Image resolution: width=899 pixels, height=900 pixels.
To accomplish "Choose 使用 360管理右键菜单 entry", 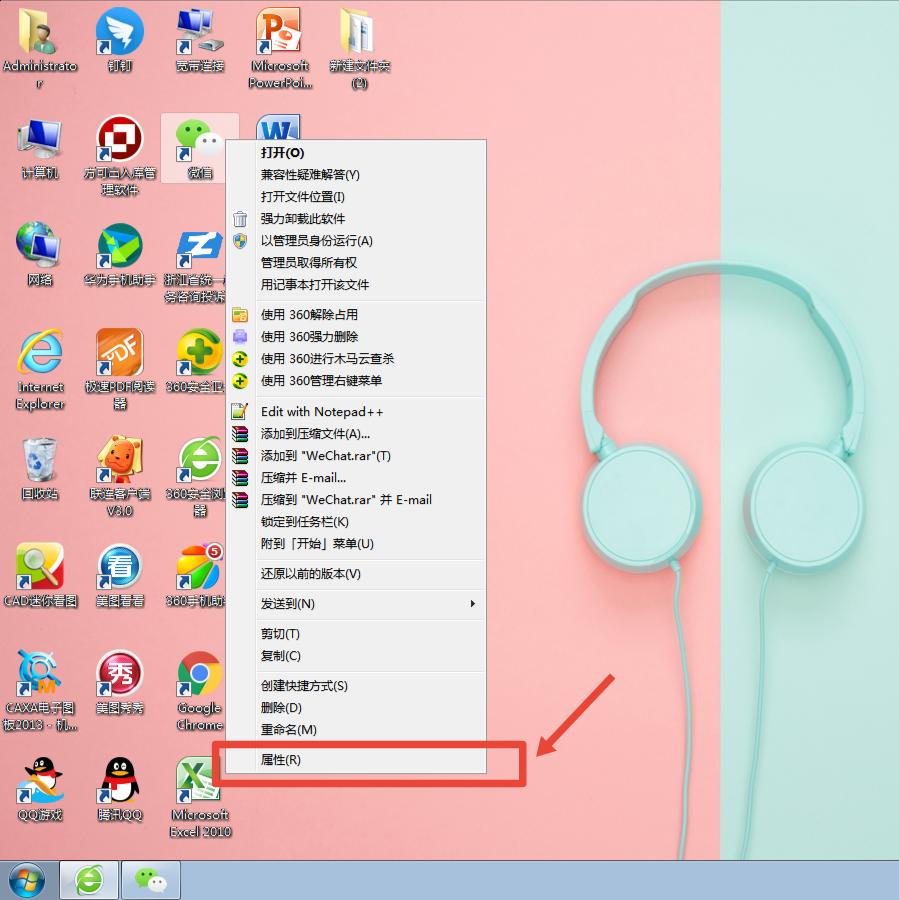I will pos(356,381).
